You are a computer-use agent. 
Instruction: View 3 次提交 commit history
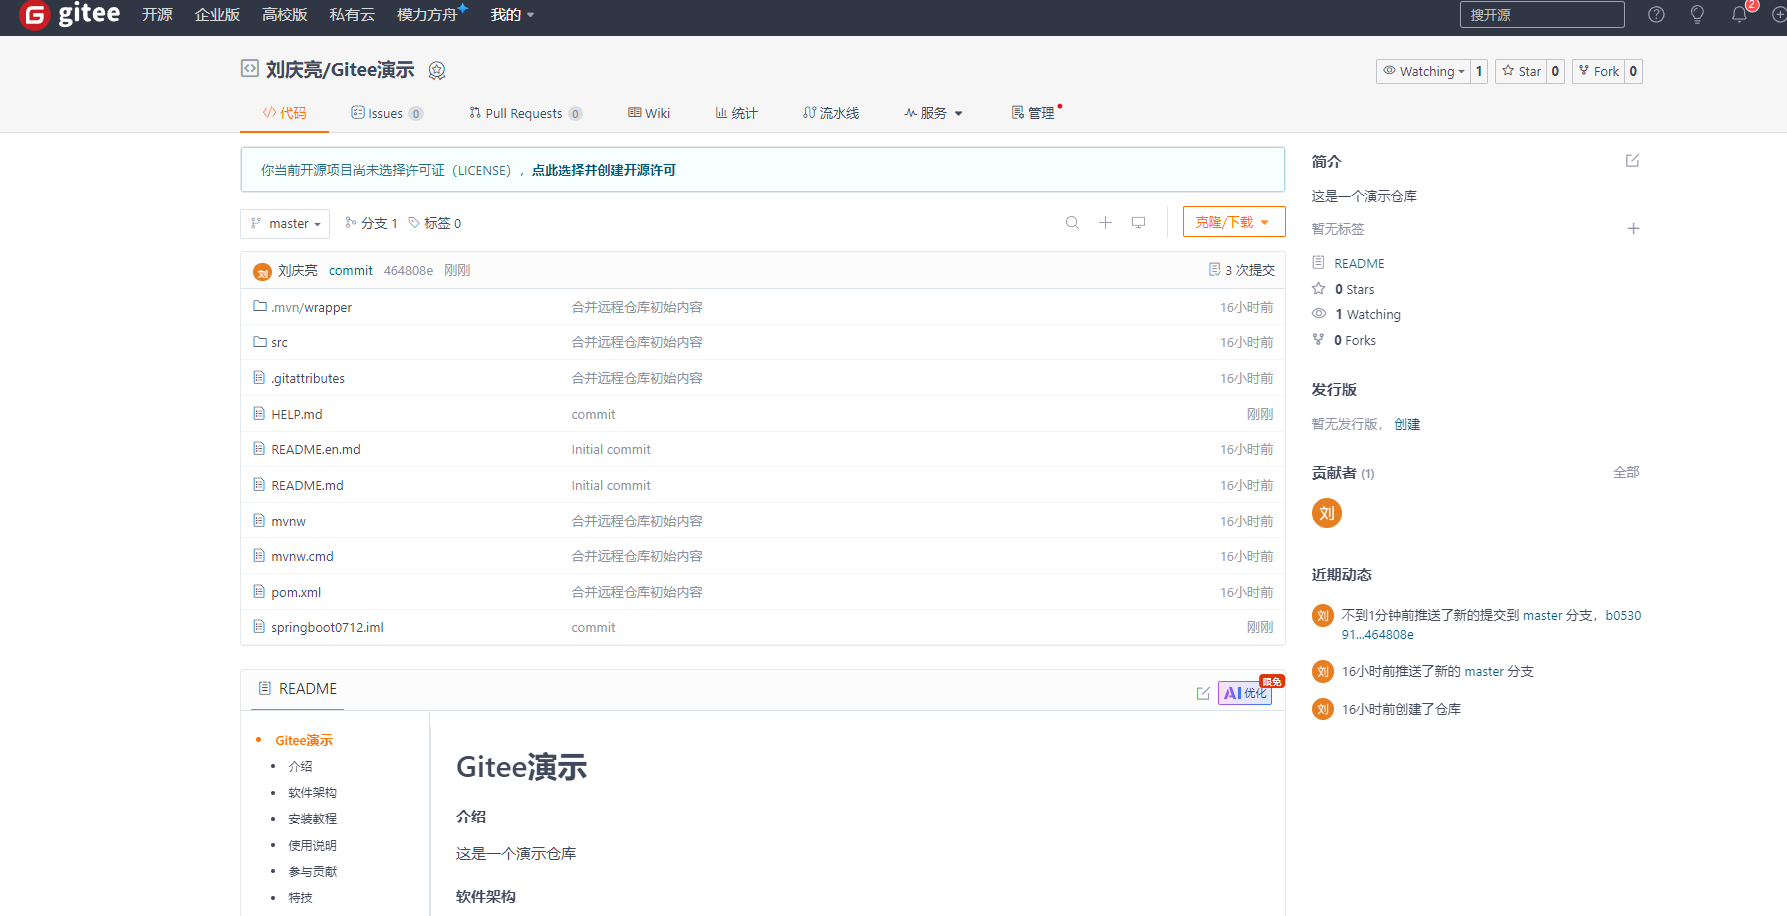pyautogui.click(x=1242, y=270)
